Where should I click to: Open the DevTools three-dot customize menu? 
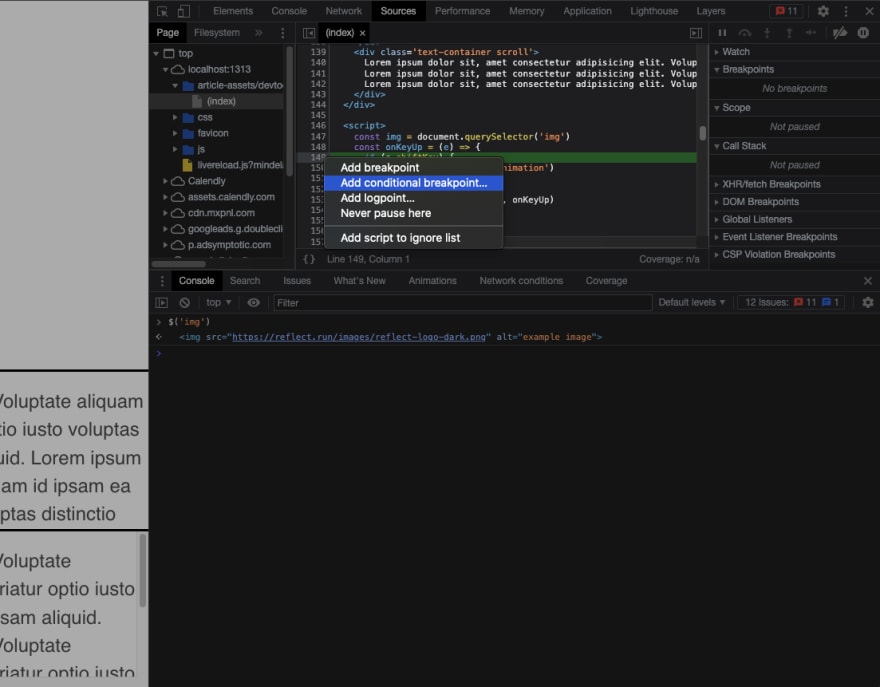(x=846, y=11)
